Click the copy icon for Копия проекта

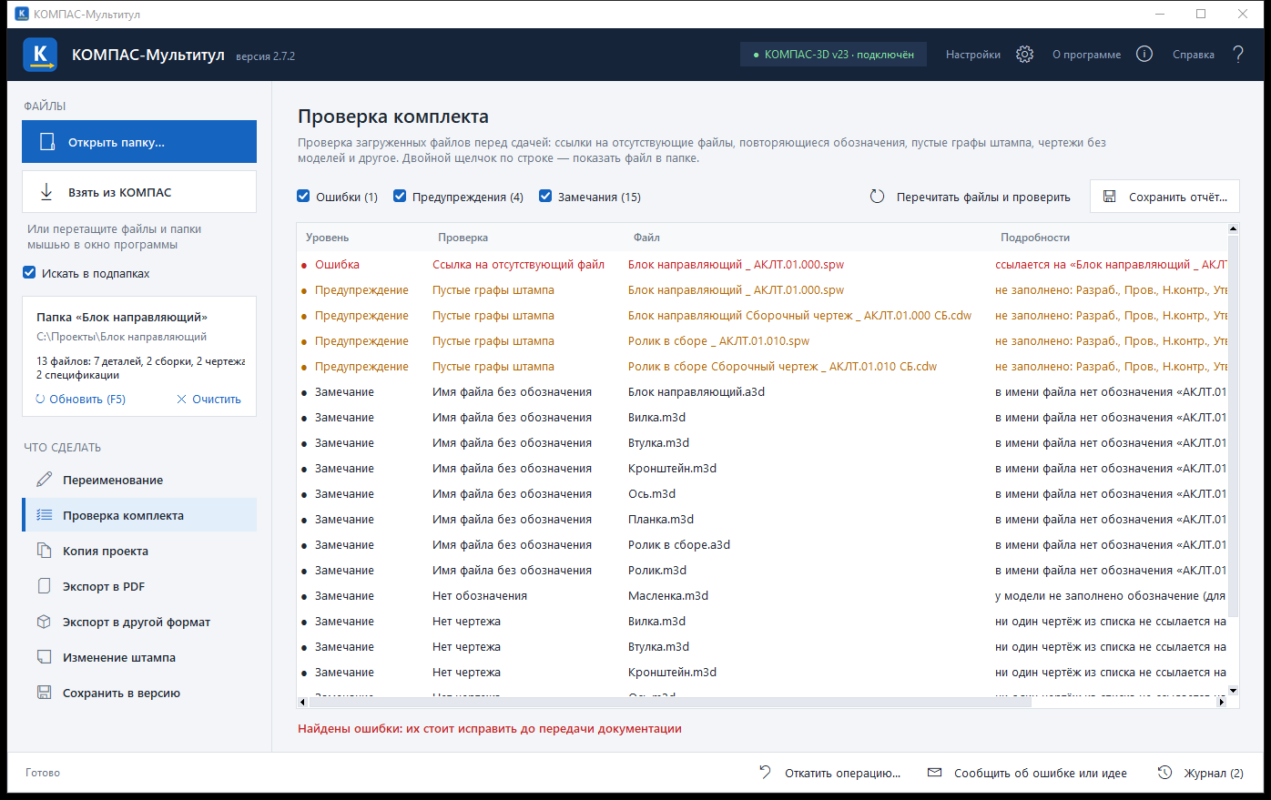coord(44,551)
